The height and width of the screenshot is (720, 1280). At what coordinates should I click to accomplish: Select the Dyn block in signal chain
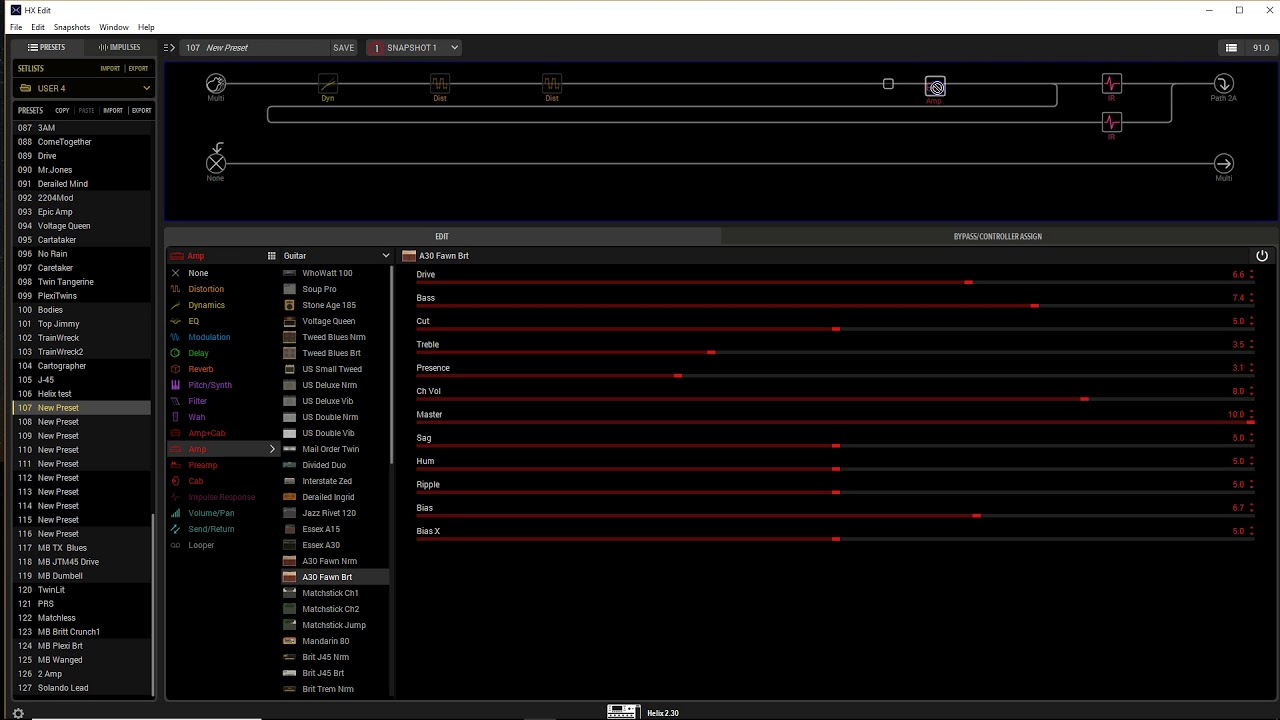(328, 83)
